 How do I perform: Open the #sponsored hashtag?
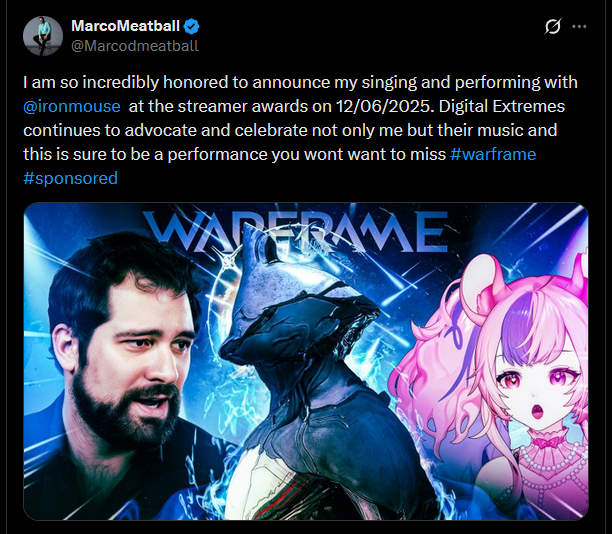coord(70,178)
